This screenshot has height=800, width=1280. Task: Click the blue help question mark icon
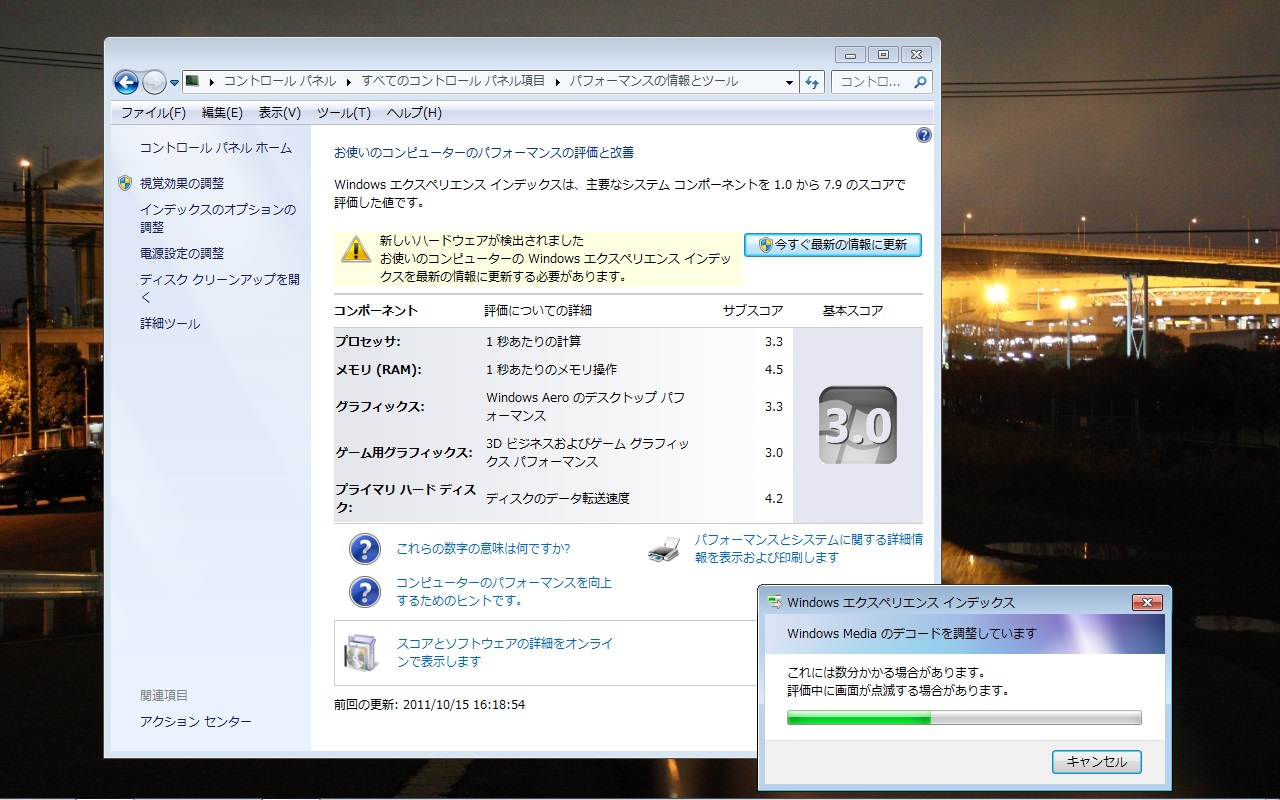(x=923, y=135)
